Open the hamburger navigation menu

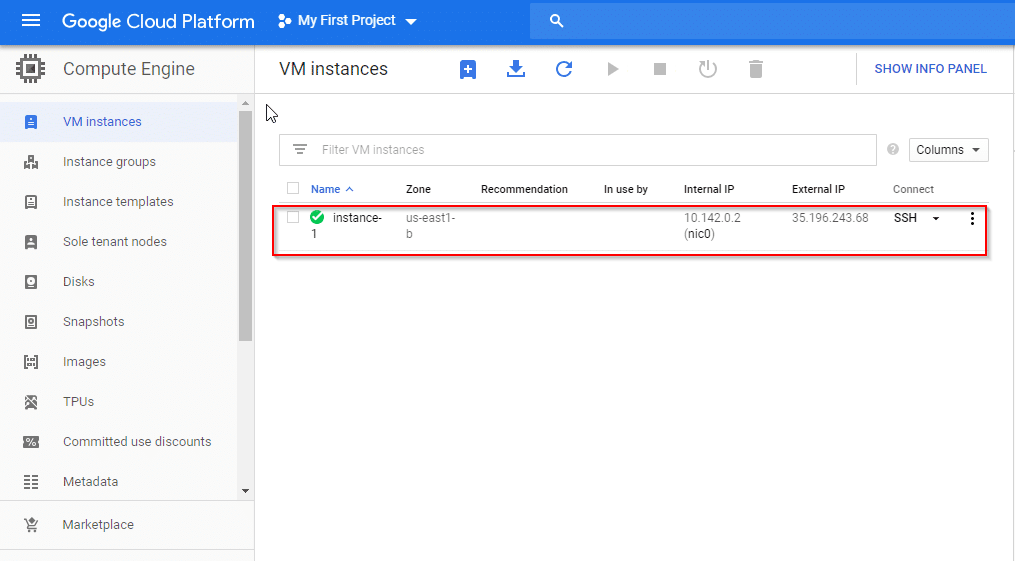click(x=30, y=21)
